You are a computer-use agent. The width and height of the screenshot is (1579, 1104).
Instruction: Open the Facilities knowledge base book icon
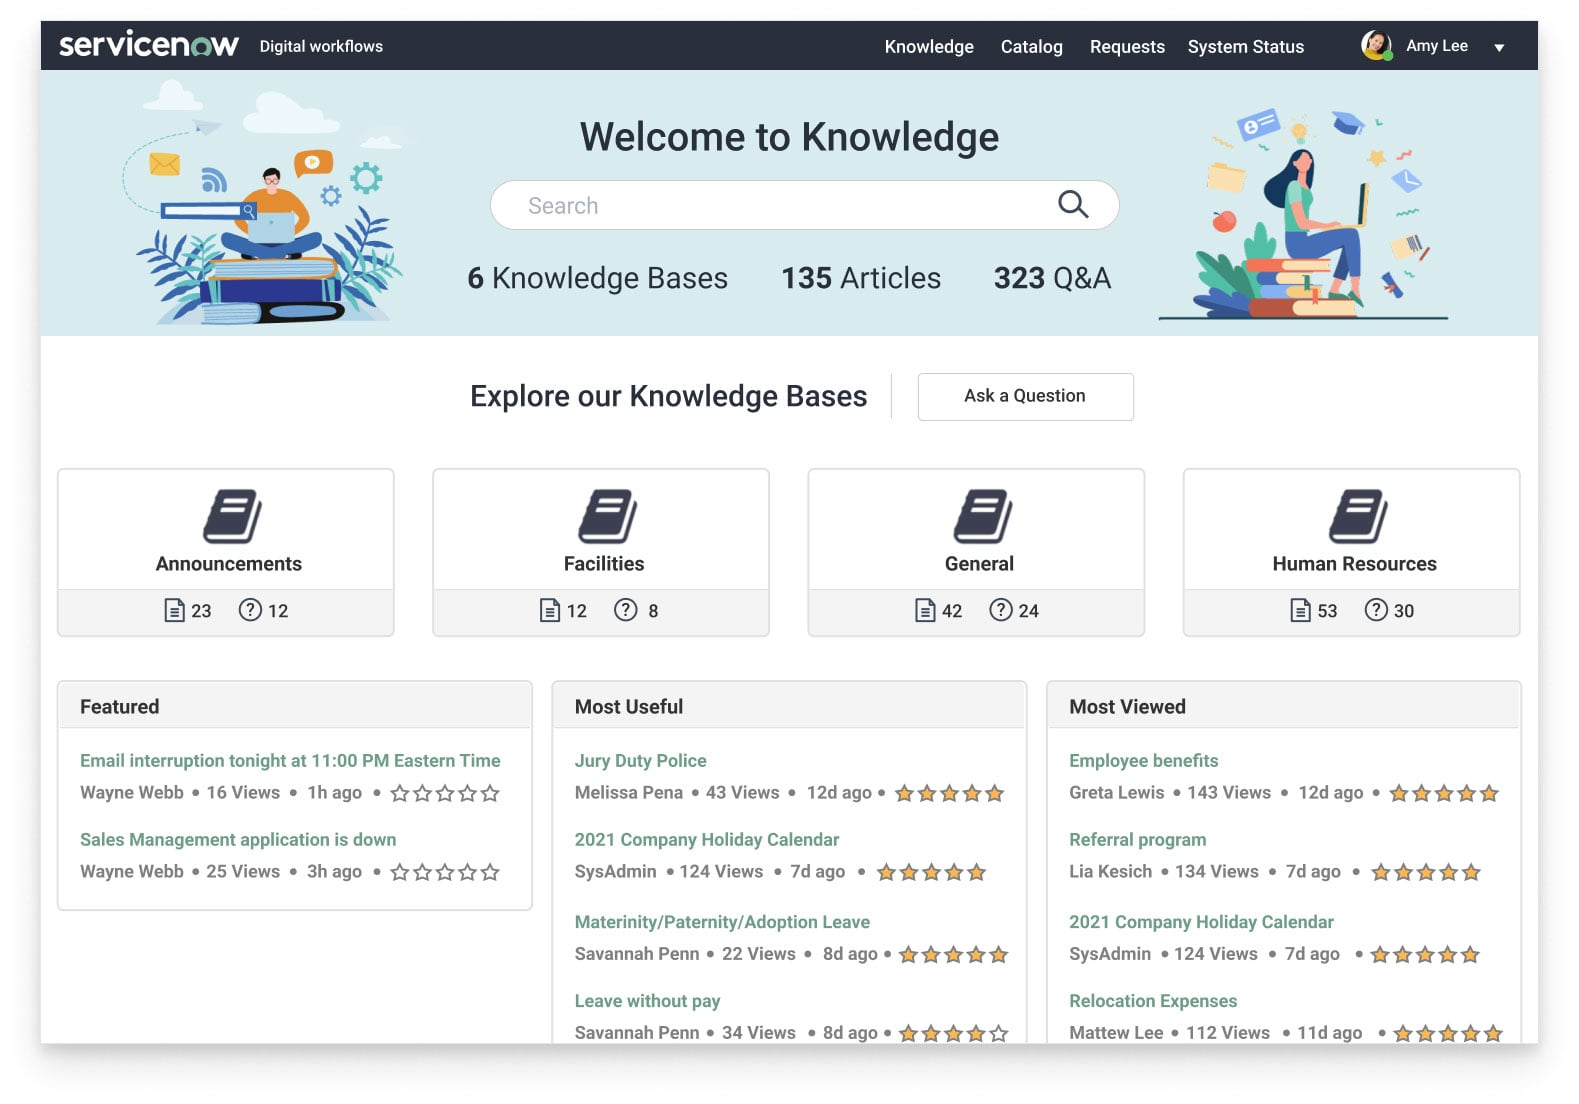[x=607, y=516]
